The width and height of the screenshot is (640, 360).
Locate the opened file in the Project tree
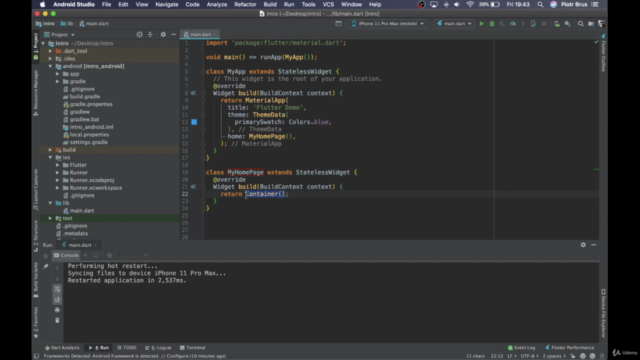pyautogui.click(x=140, y=35)
